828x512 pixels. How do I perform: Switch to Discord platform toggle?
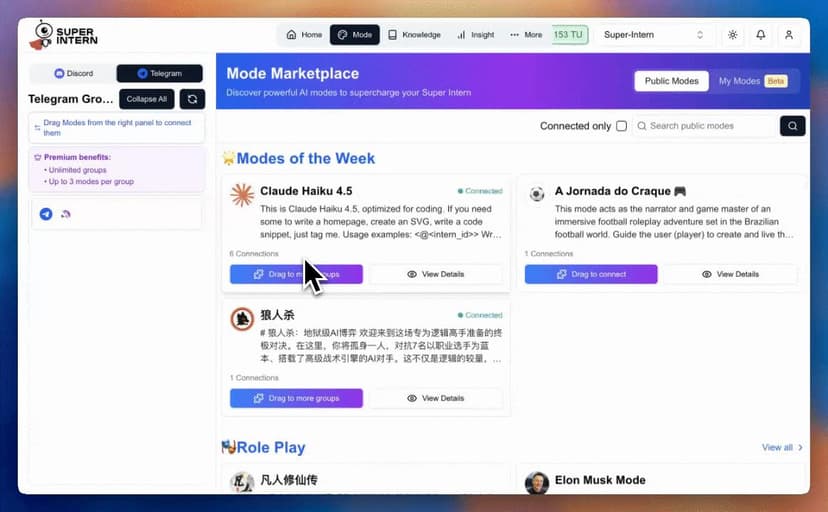tap(72, 73)
